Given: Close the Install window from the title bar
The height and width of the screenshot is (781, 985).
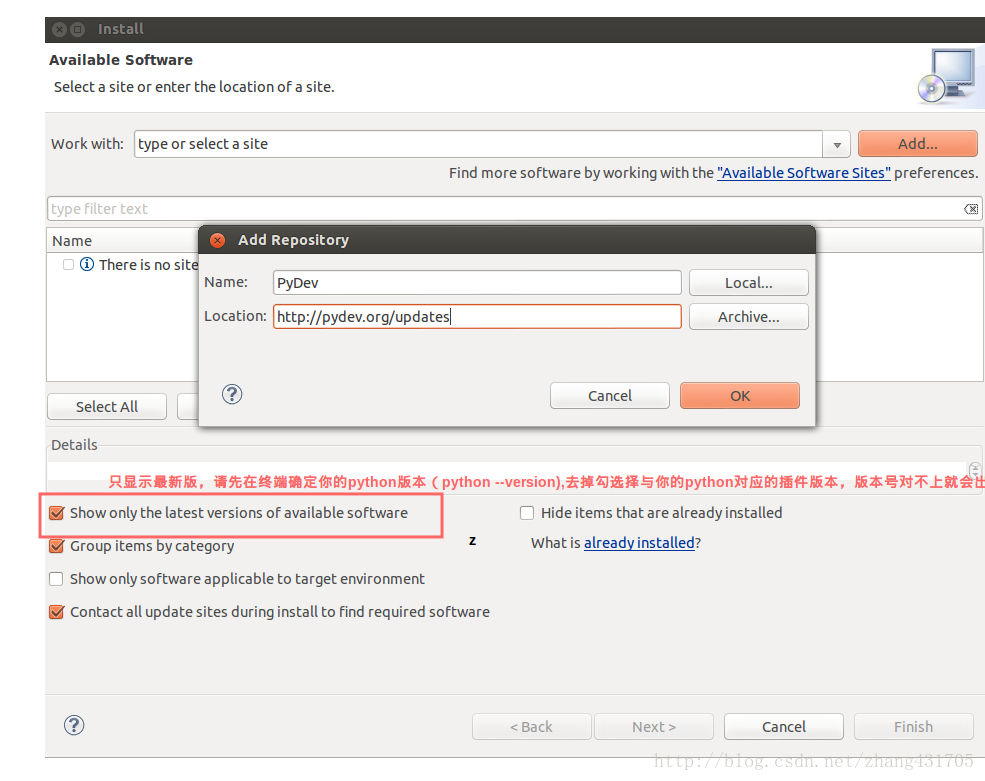Looking at the screenshot, I should [60, 29].
